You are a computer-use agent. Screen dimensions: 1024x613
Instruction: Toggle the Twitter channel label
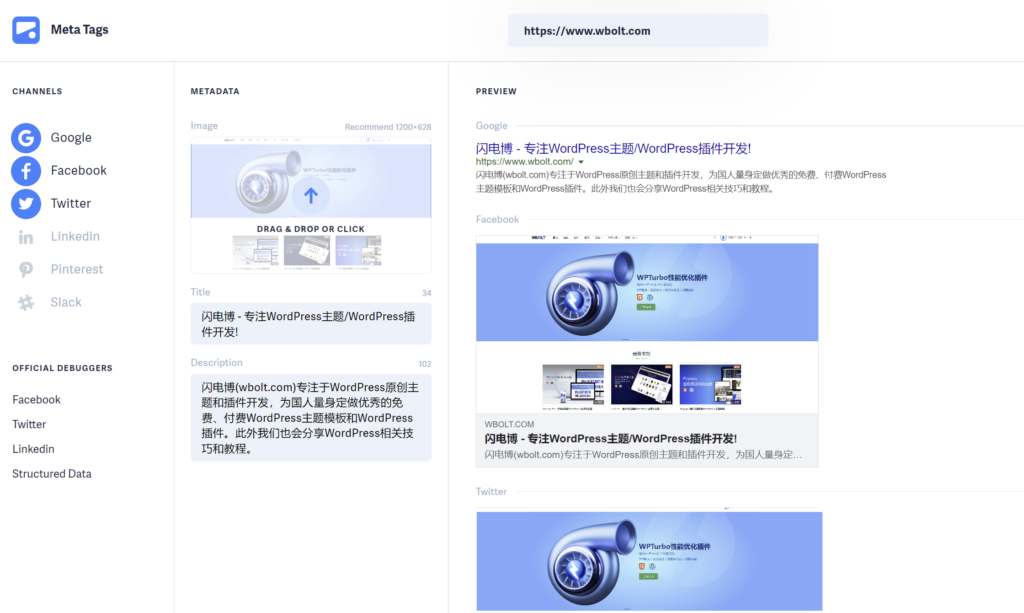(x=71, y=203)
